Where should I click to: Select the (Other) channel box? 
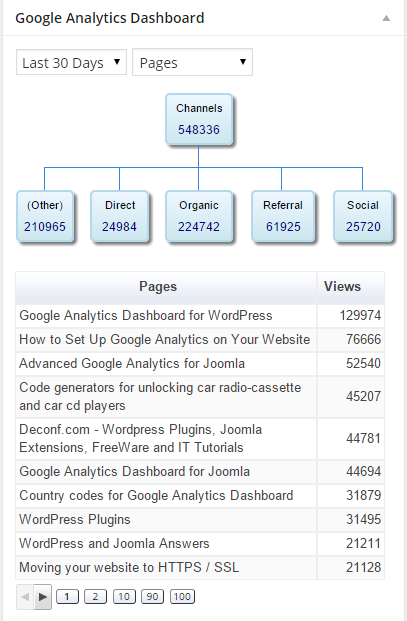coord(45,216)
